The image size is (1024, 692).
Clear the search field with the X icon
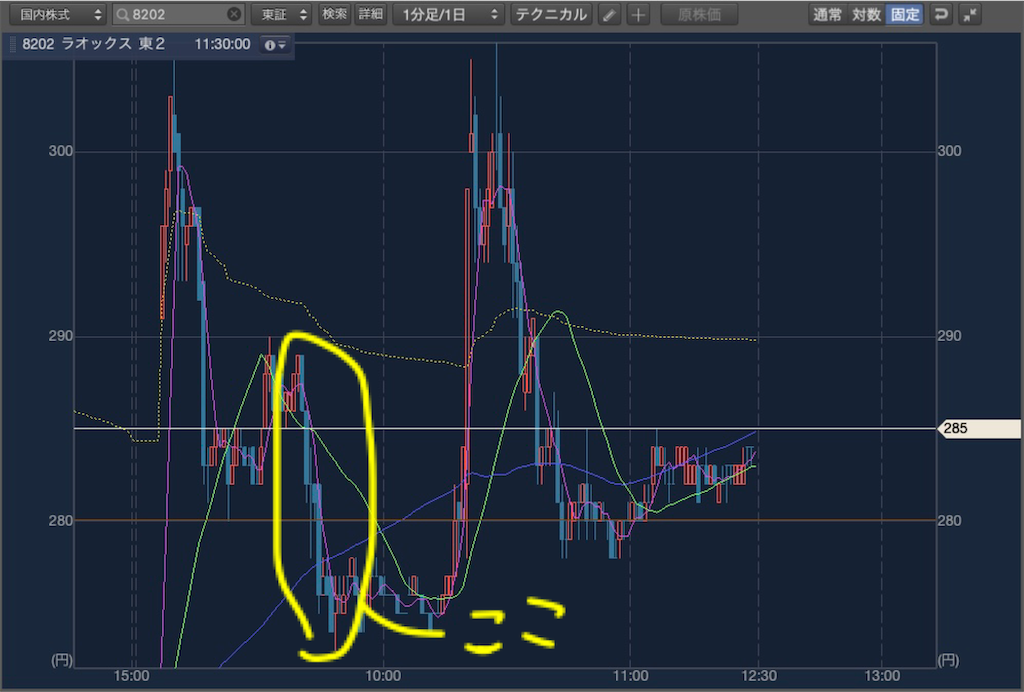233,14
